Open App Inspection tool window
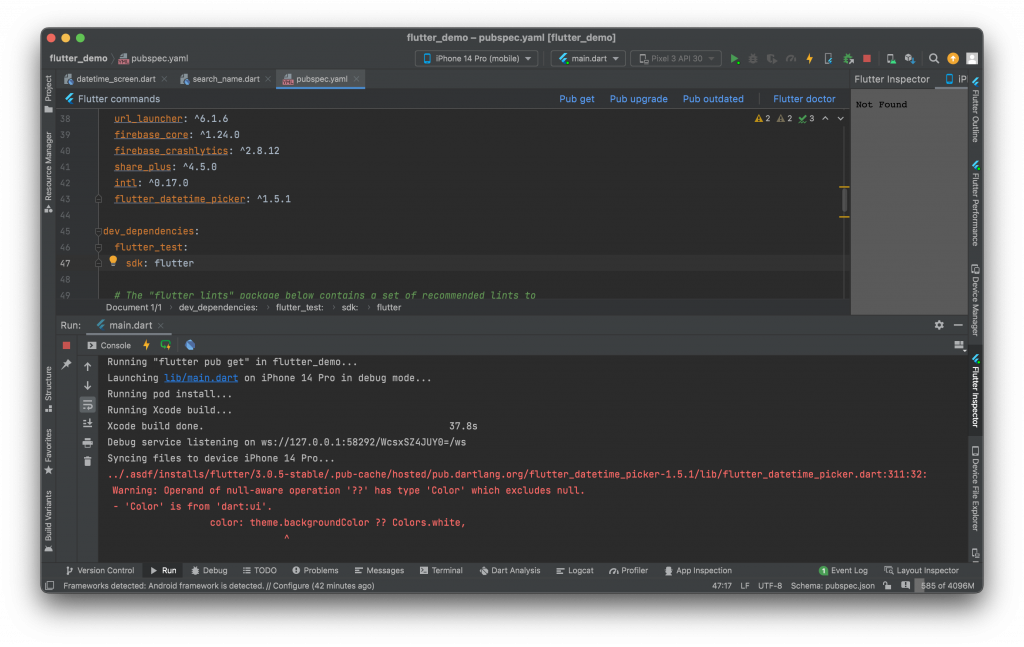Image resolution: width=1024 pixels, height=647 pixels. click(697, 571)
